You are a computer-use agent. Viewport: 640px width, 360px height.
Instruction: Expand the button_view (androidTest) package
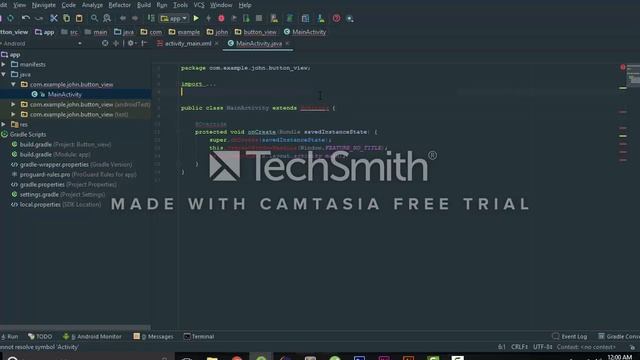13,104
